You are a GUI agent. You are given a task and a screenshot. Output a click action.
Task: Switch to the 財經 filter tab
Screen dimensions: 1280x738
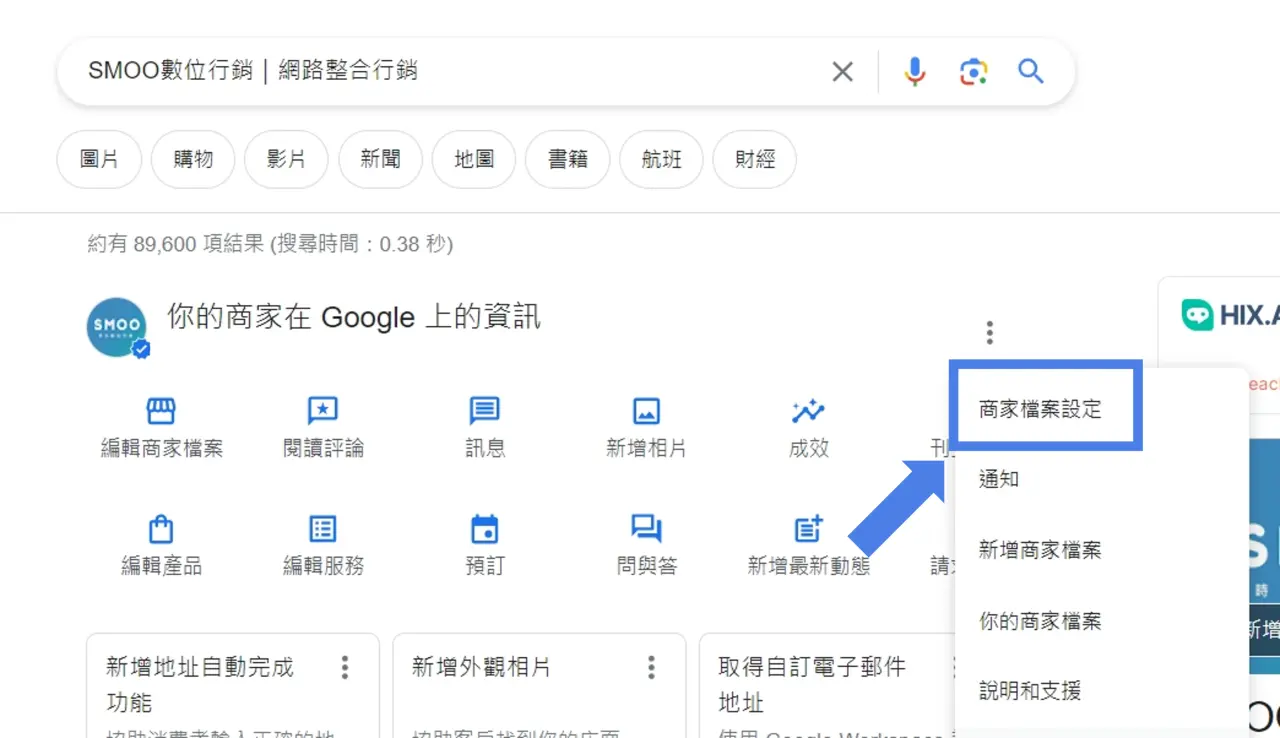[x=755, y=159]
